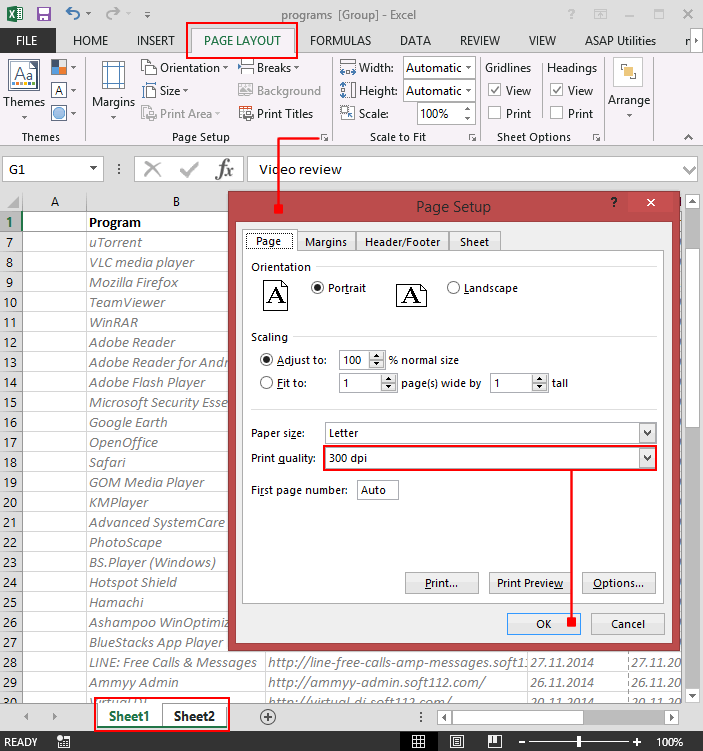Click the Help question mark in dialog
This screenshot has height=751, width=703.
coord(614,203)
